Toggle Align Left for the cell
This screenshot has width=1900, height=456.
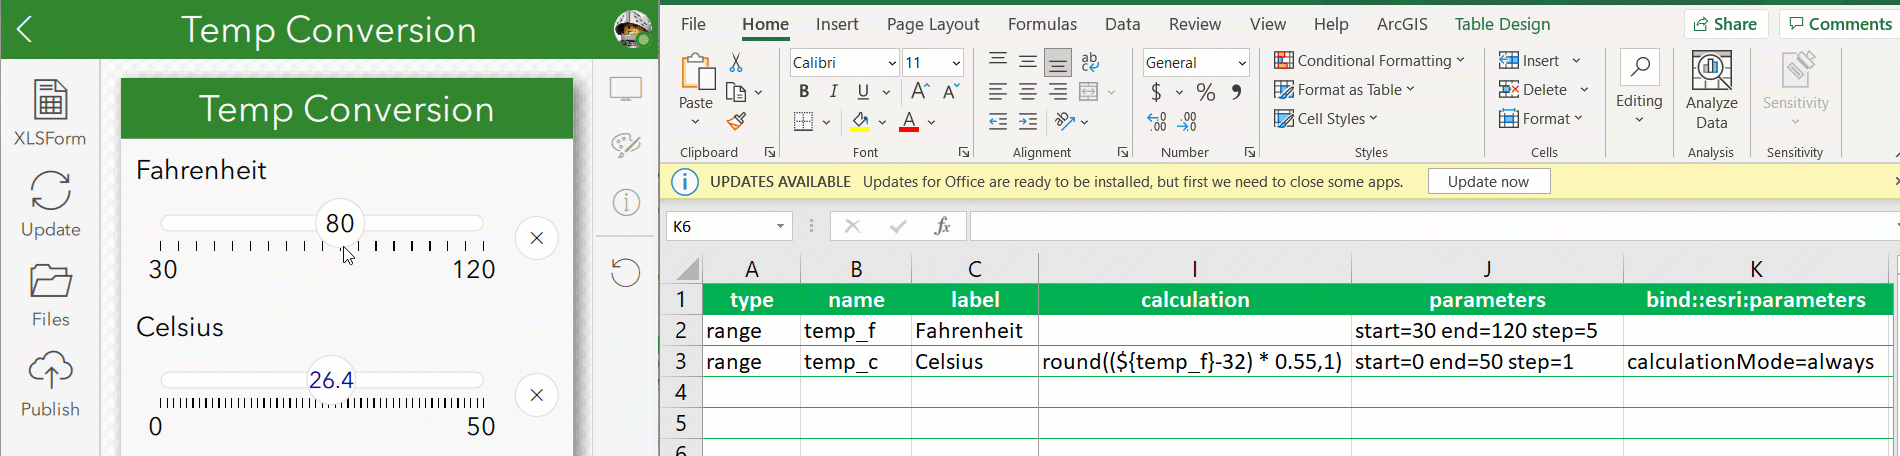(x=998, y=92)
